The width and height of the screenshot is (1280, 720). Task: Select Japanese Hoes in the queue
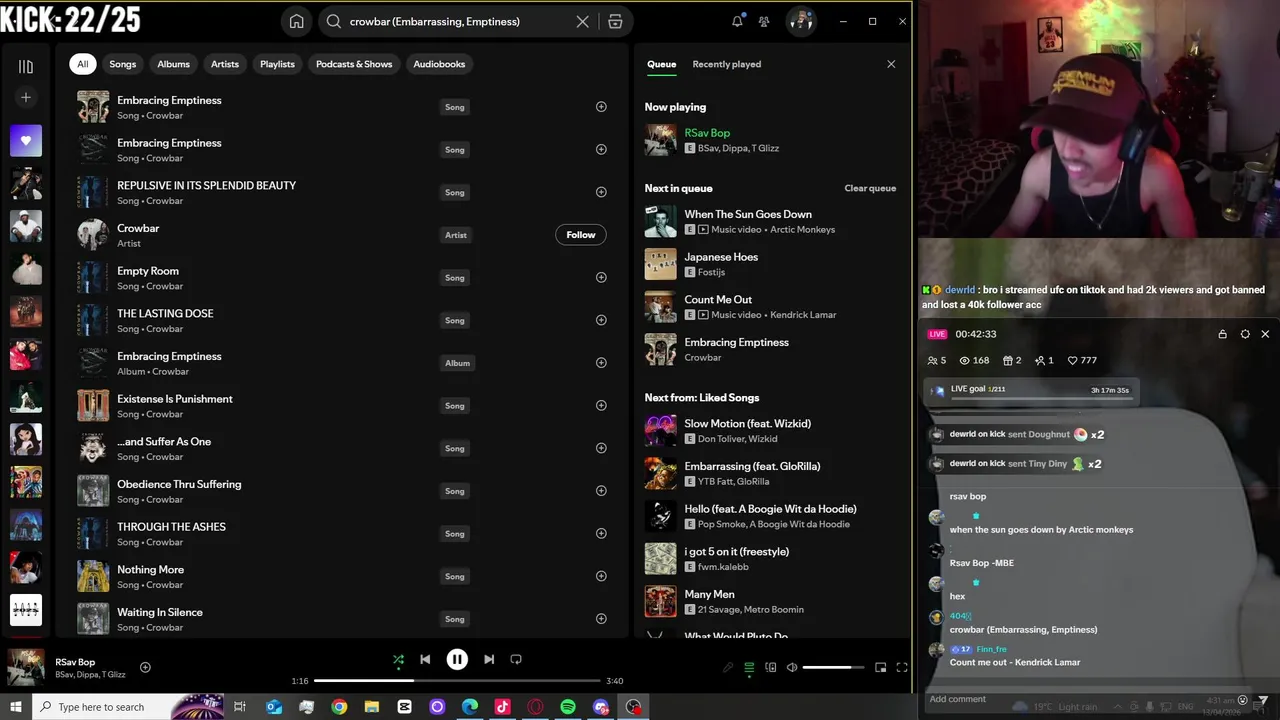(x=771, y=264)
